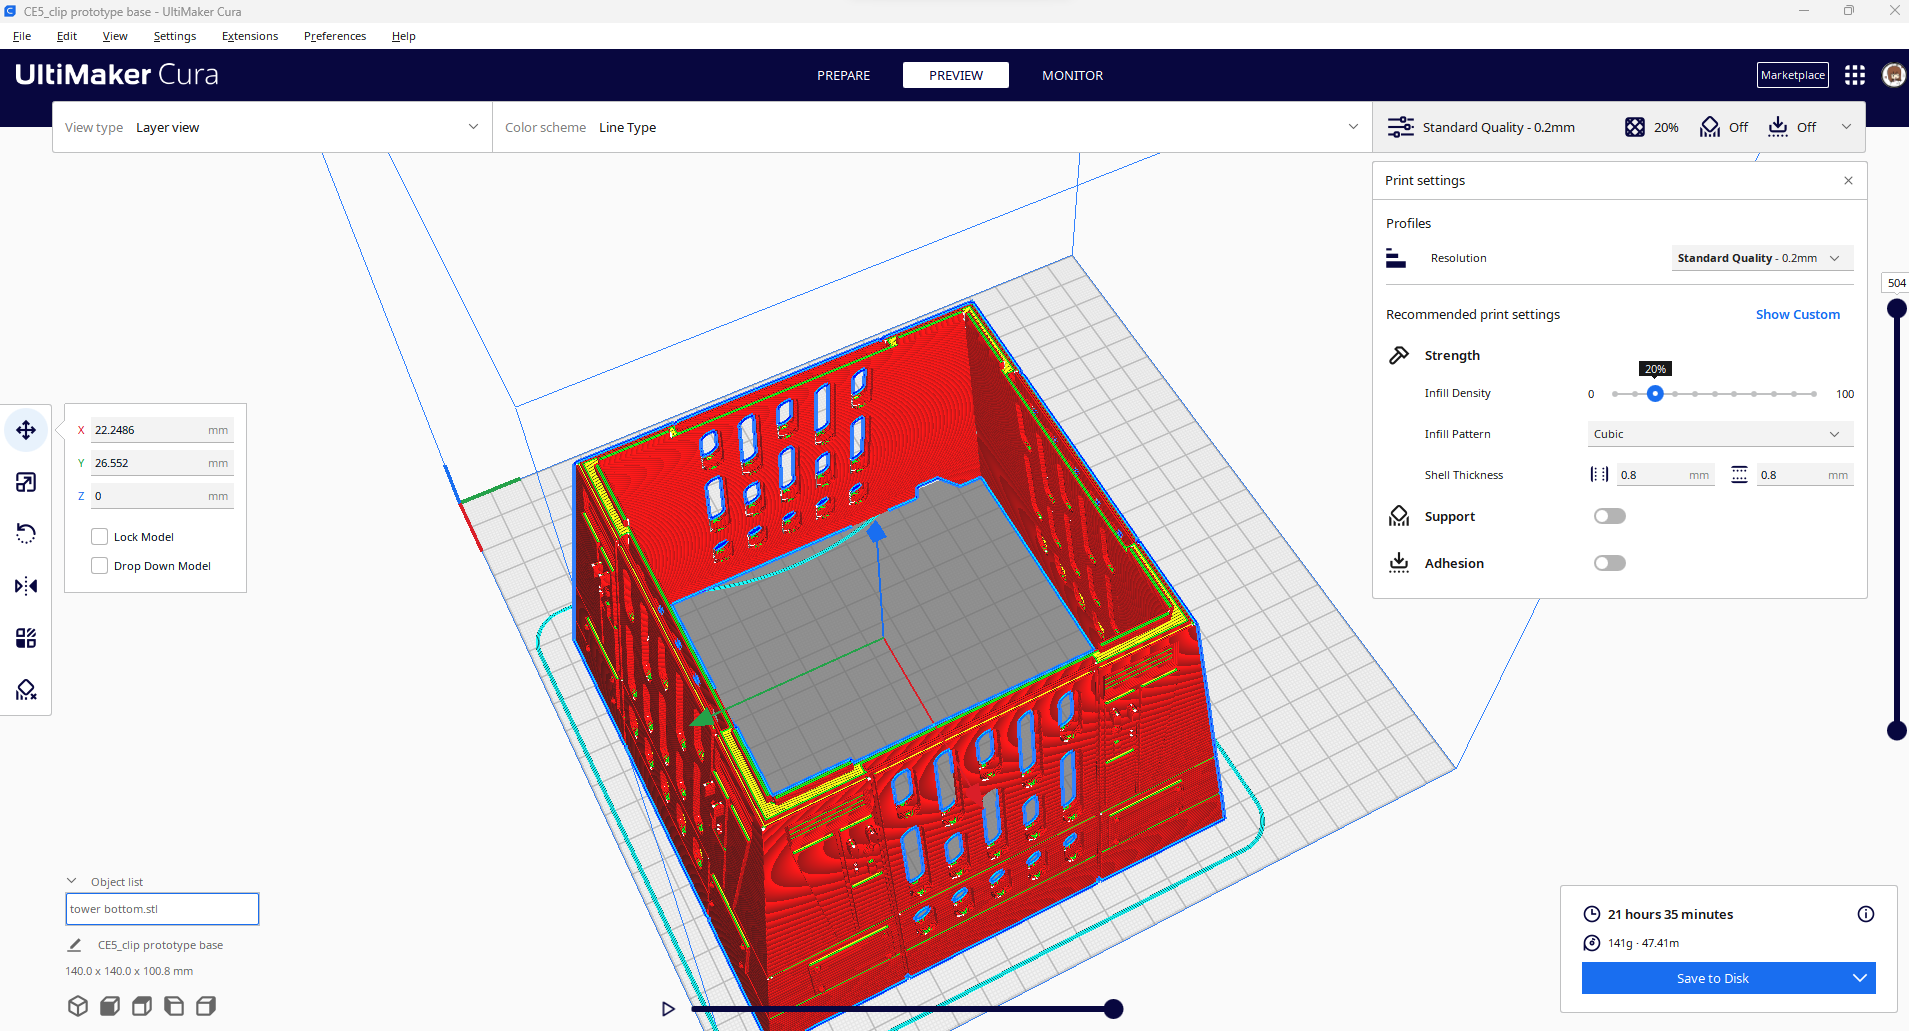Select the Support Blocker tool
This screenshot has height=1031, width=1909.
tap(25, 690)
